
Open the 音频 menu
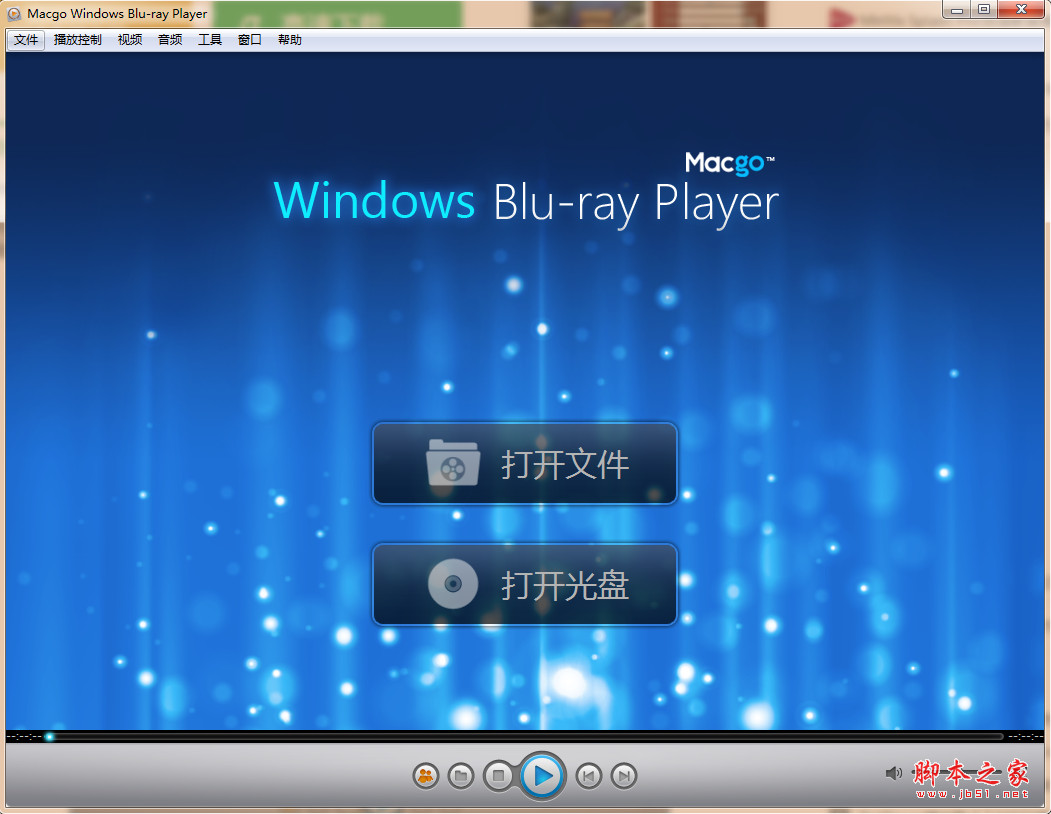click(x=169, y=40)
